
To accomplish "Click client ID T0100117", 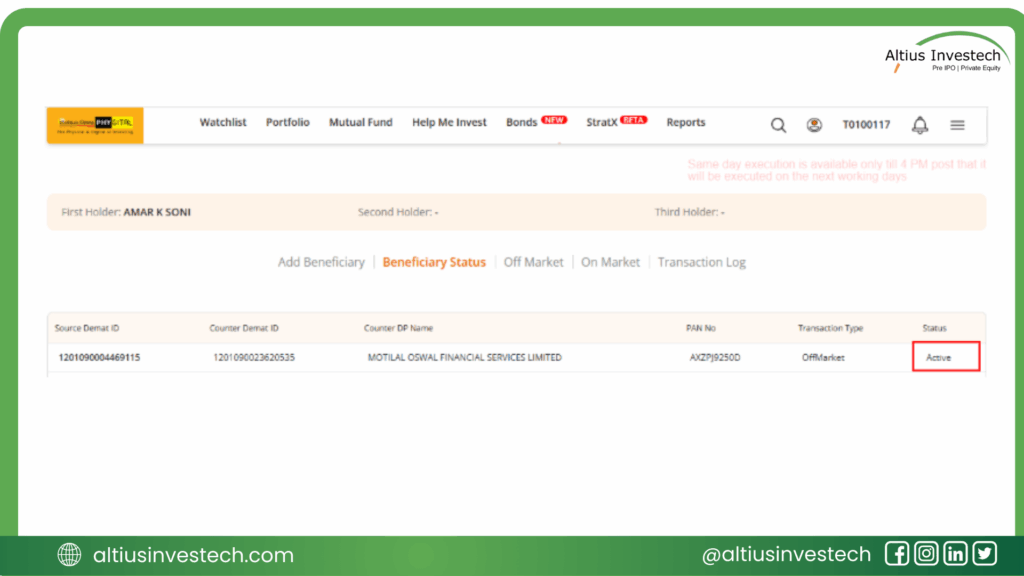I will click(x=866, y=125).
